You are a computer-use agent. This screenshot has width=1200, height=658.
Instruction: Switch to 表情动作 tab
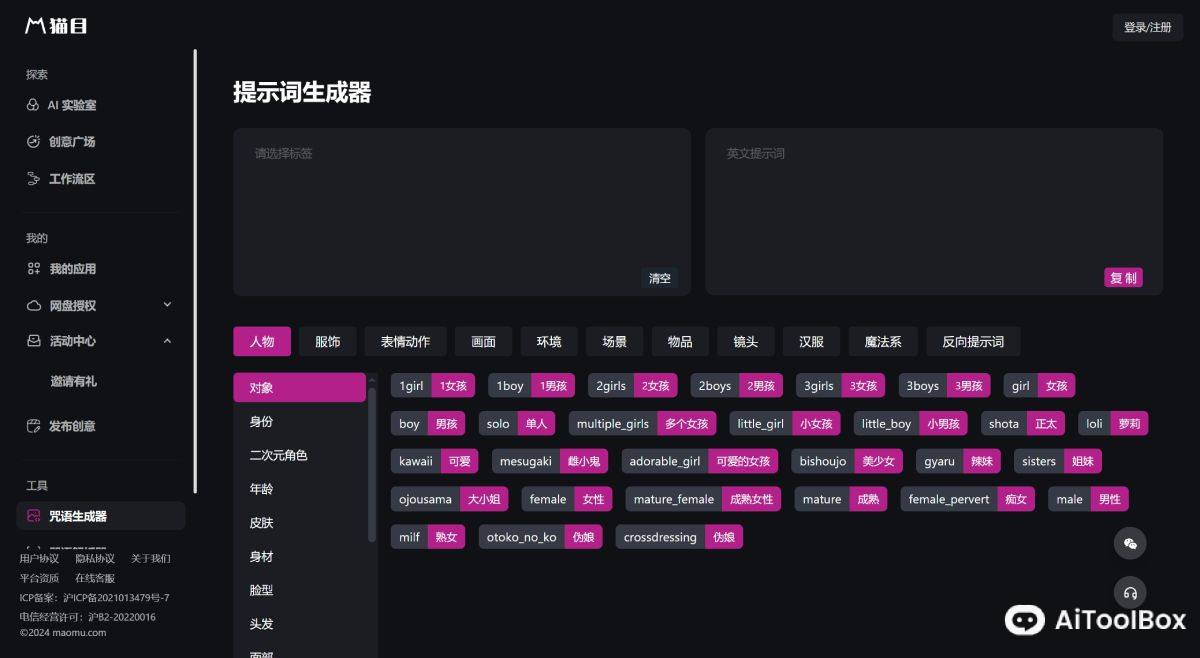click(405, 341)
